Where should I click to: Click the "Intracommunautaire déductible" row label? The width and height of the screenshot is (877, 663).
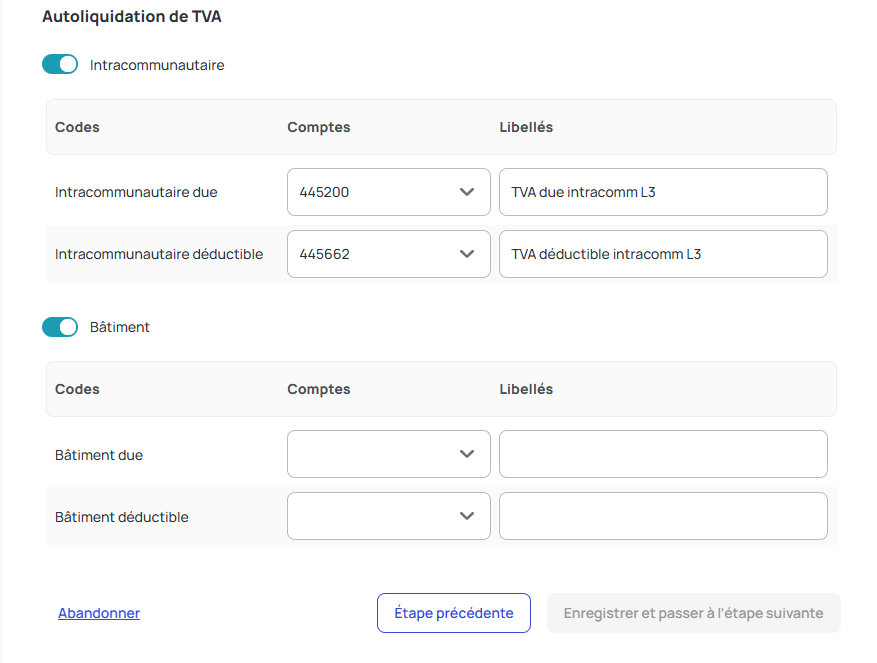point(159,254)
